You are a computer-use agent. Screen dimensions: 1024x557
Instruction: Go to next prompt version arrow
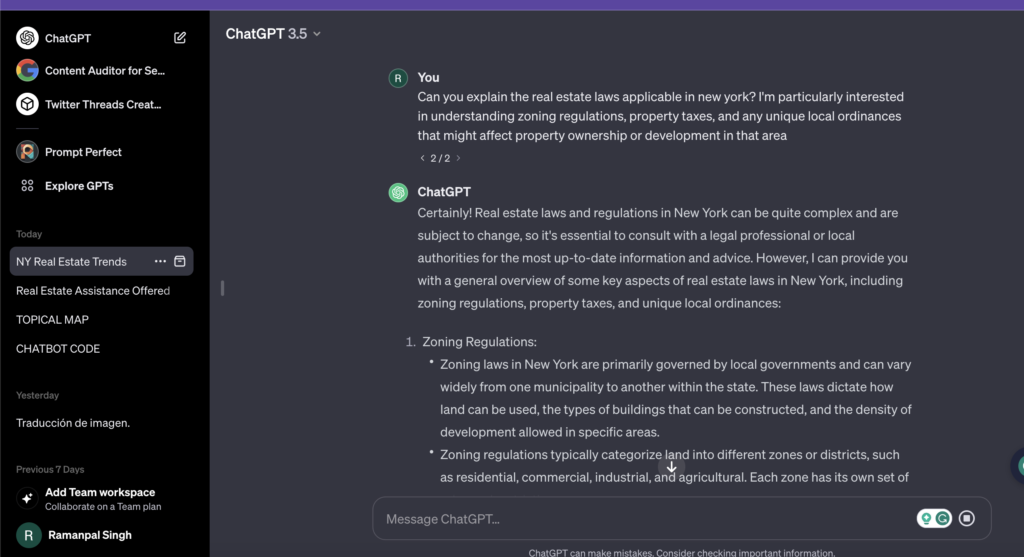point(458,158)
